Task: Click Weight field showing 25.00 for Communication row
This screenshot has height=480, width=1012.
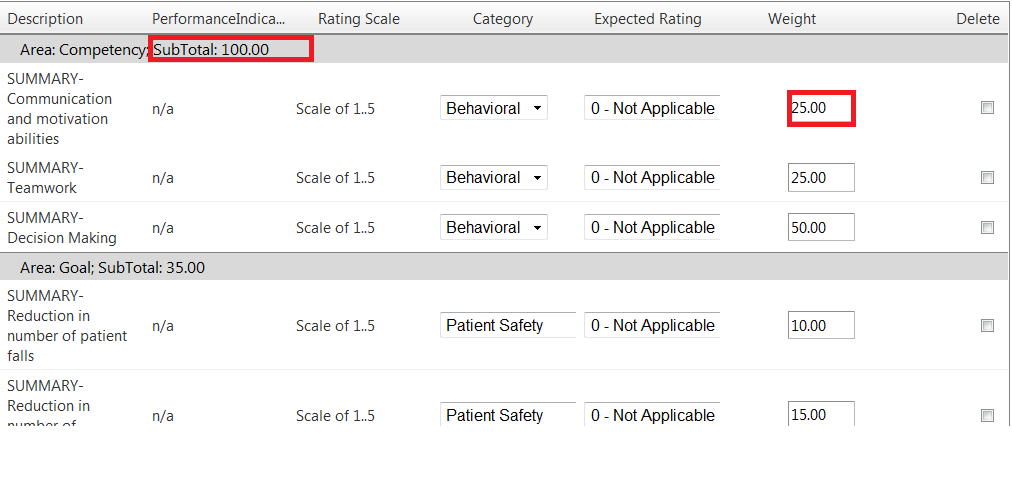Action: click(x=821, y=108)
